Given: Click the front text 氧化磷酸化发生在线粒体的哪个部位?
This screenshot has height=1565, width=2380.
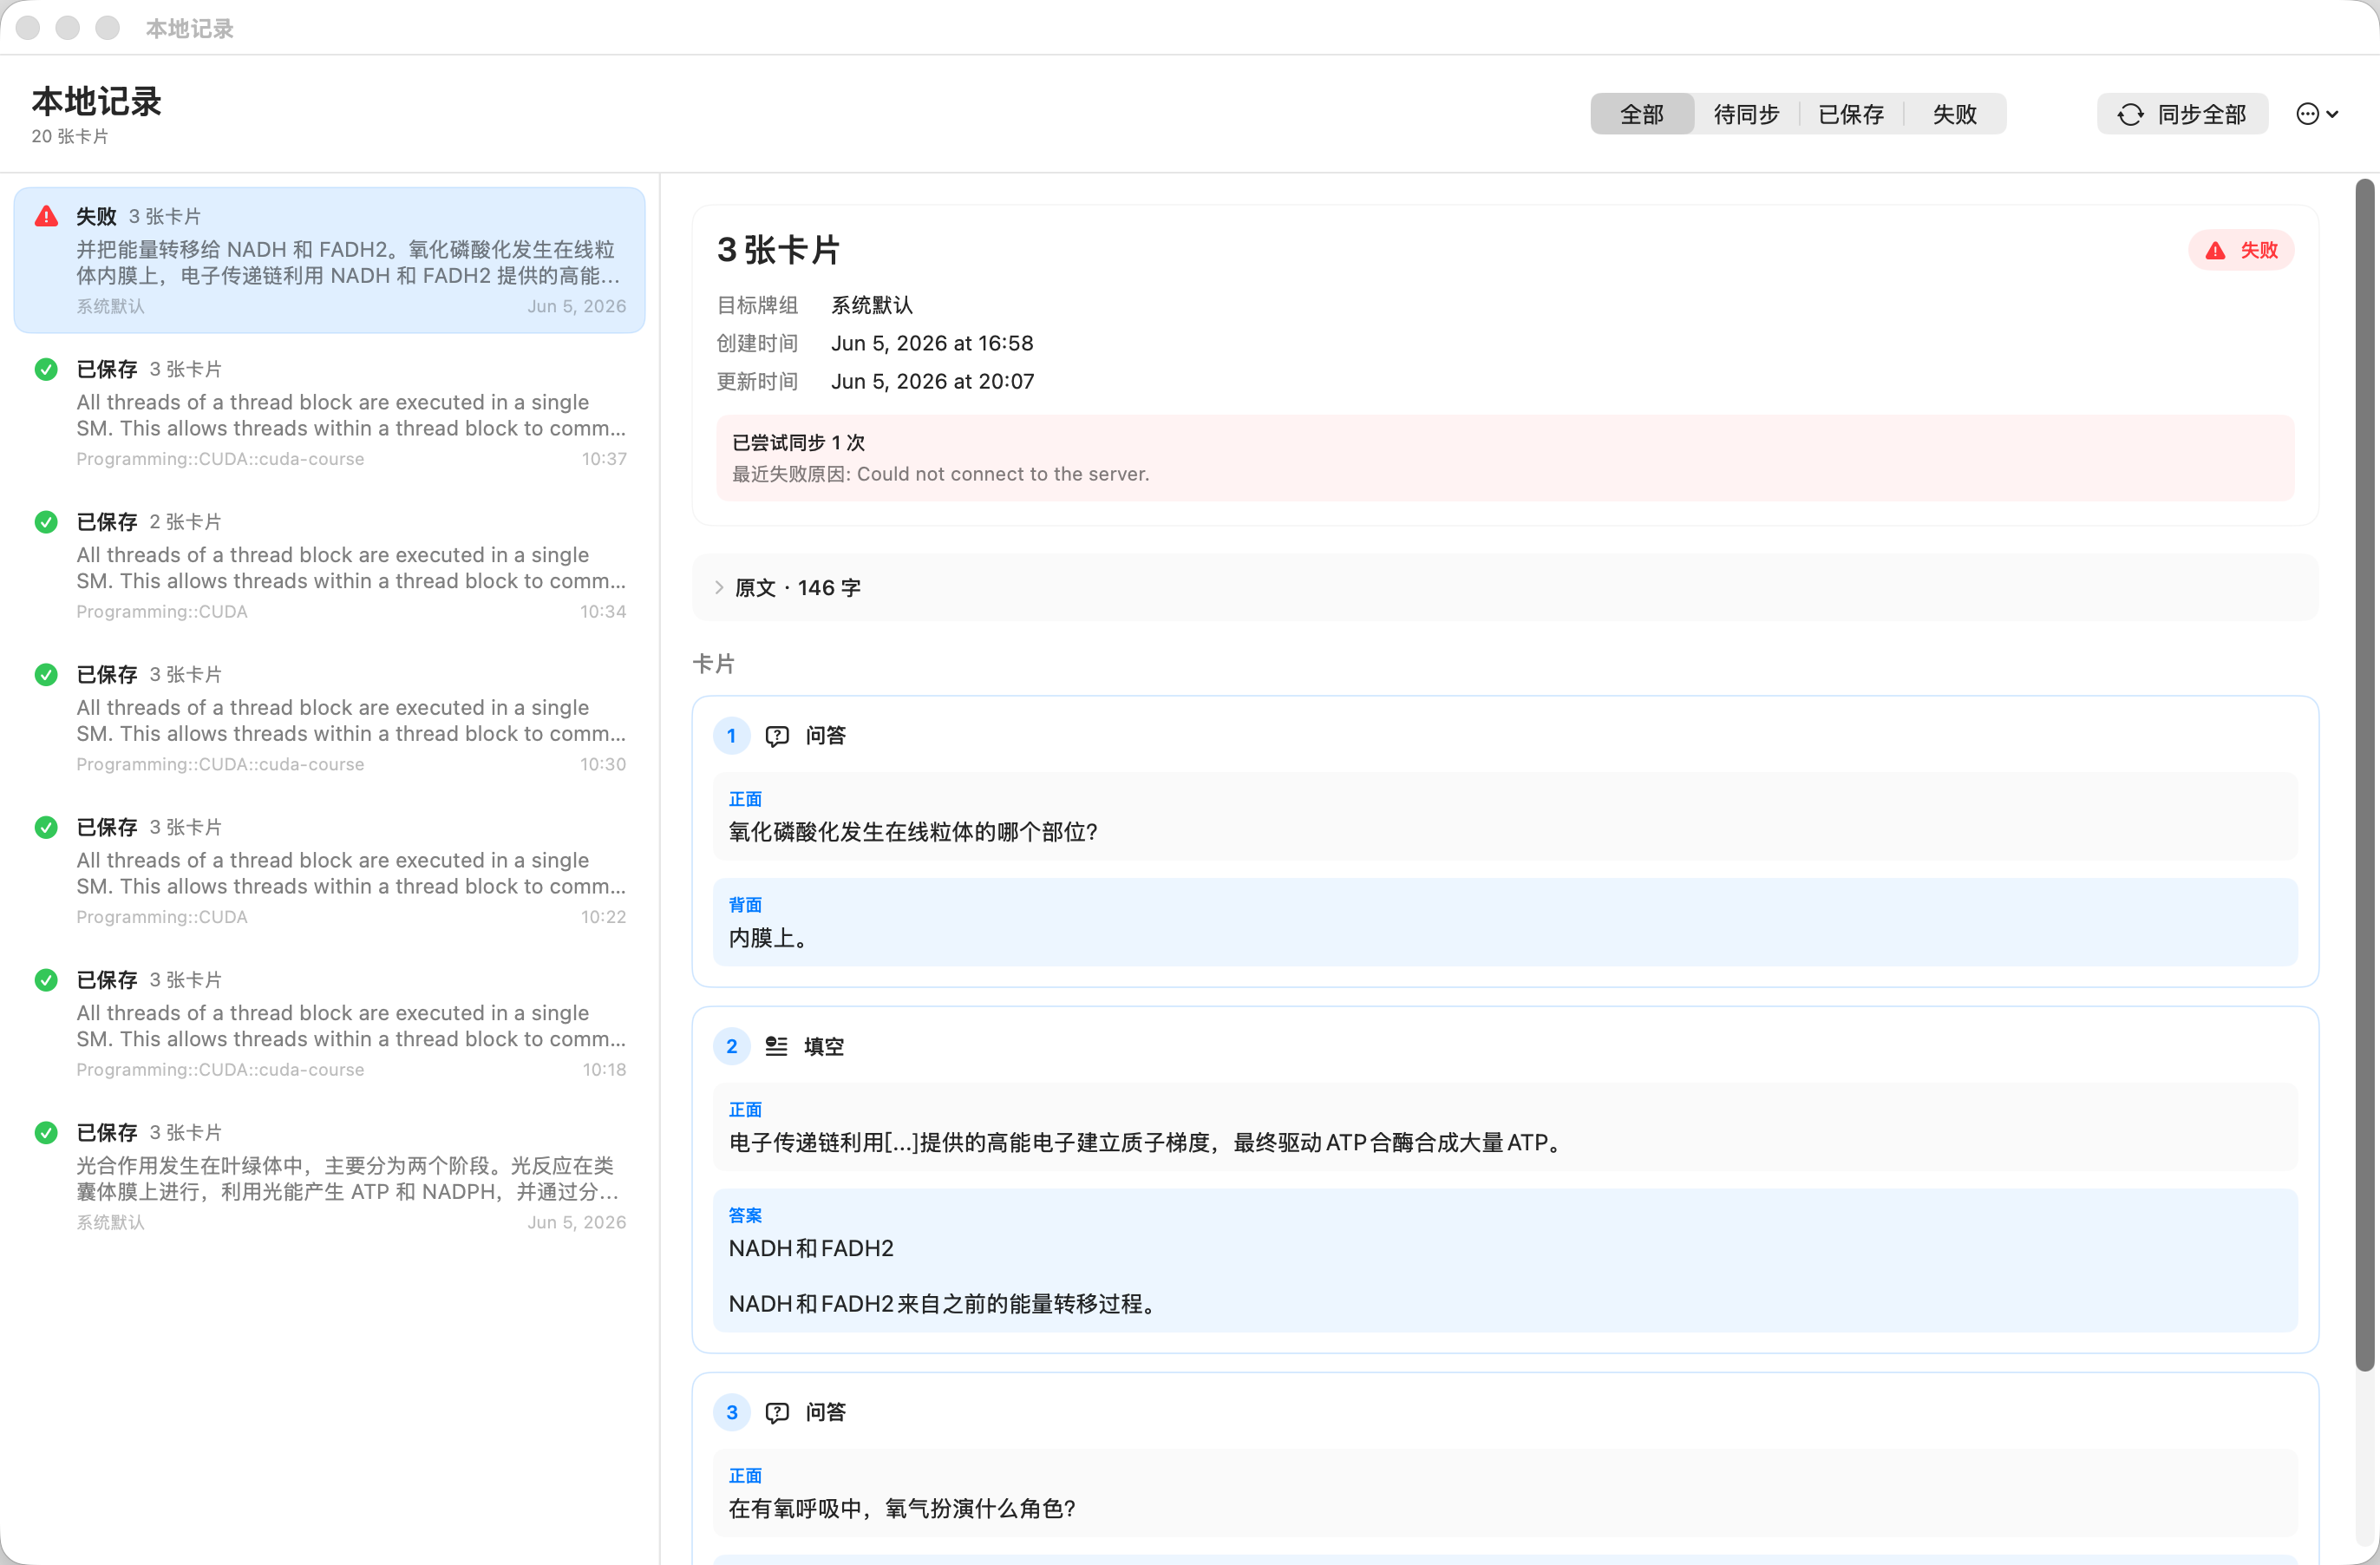Looking at the screenshot, I should pyautogui.click(x=913, y=832).
